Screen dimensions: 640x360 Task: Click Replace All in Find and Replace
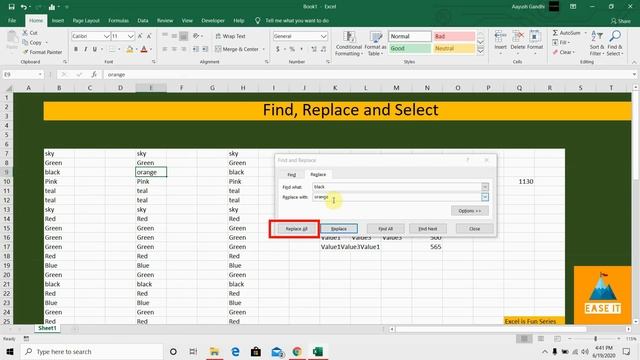[296, 229]
